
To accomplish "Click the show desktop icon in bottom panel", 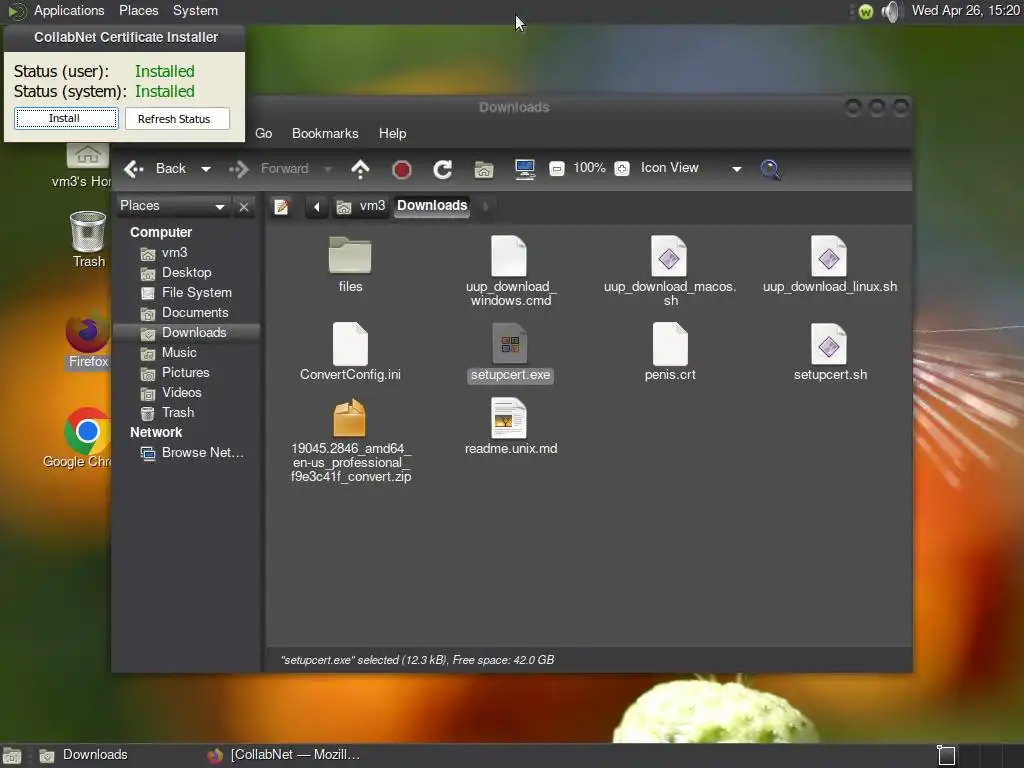I will (x=12, y=756).
